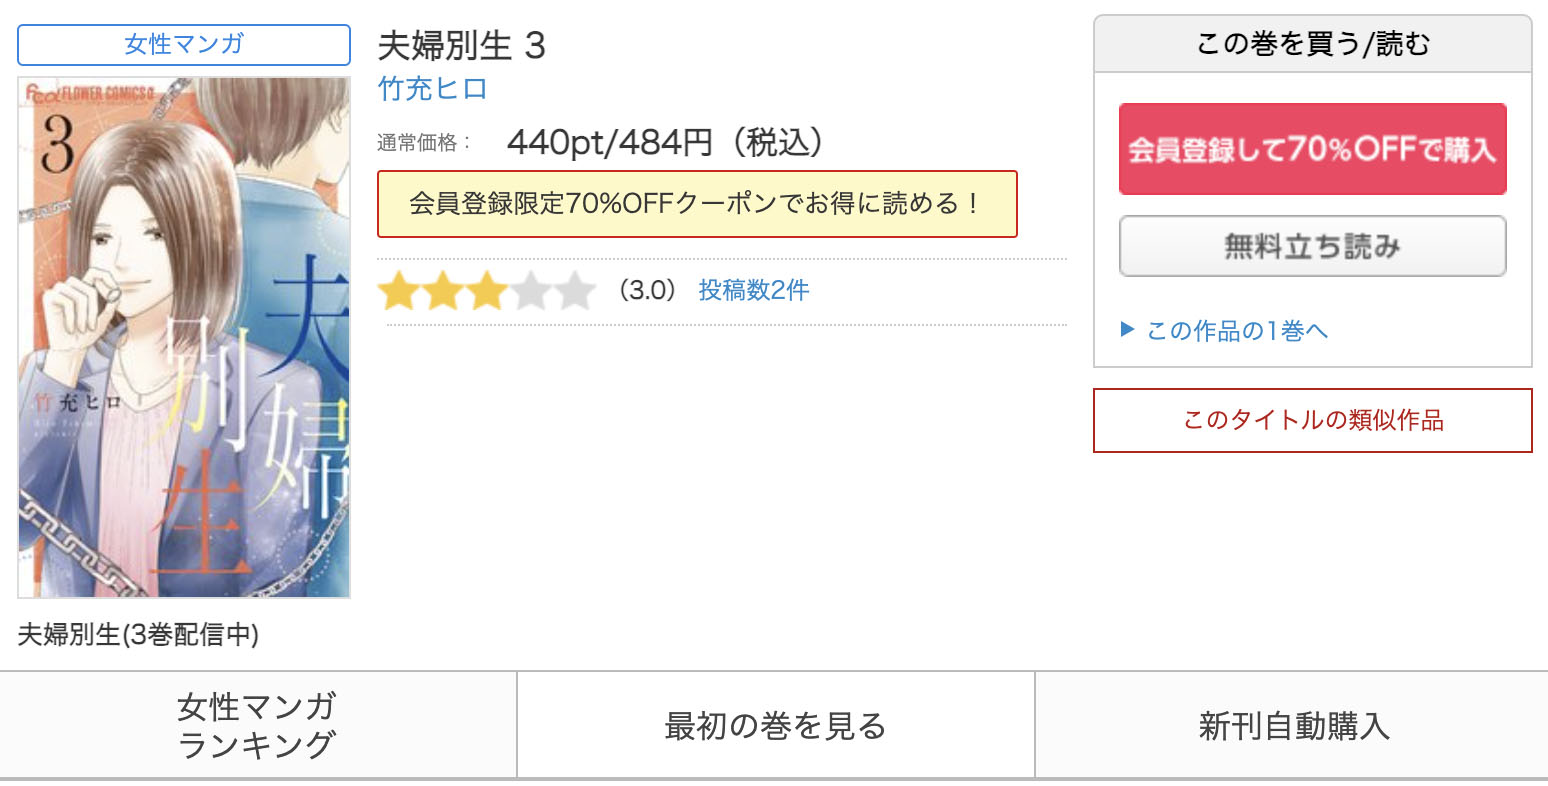Select the 新刊自動購入 tab
This screenshot has height=786, width=1548.
pyautogui.click(x=1292, y=725)
